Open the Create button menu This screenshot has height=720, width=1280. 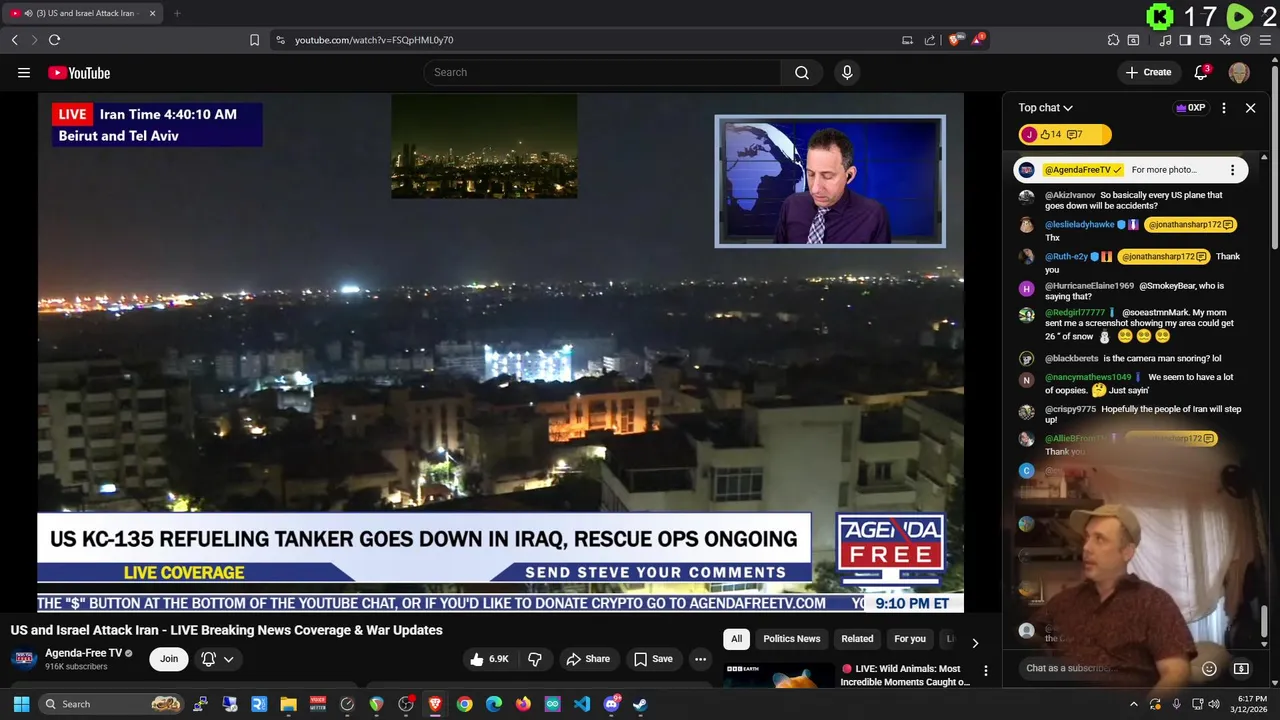tap(1148, 72)
